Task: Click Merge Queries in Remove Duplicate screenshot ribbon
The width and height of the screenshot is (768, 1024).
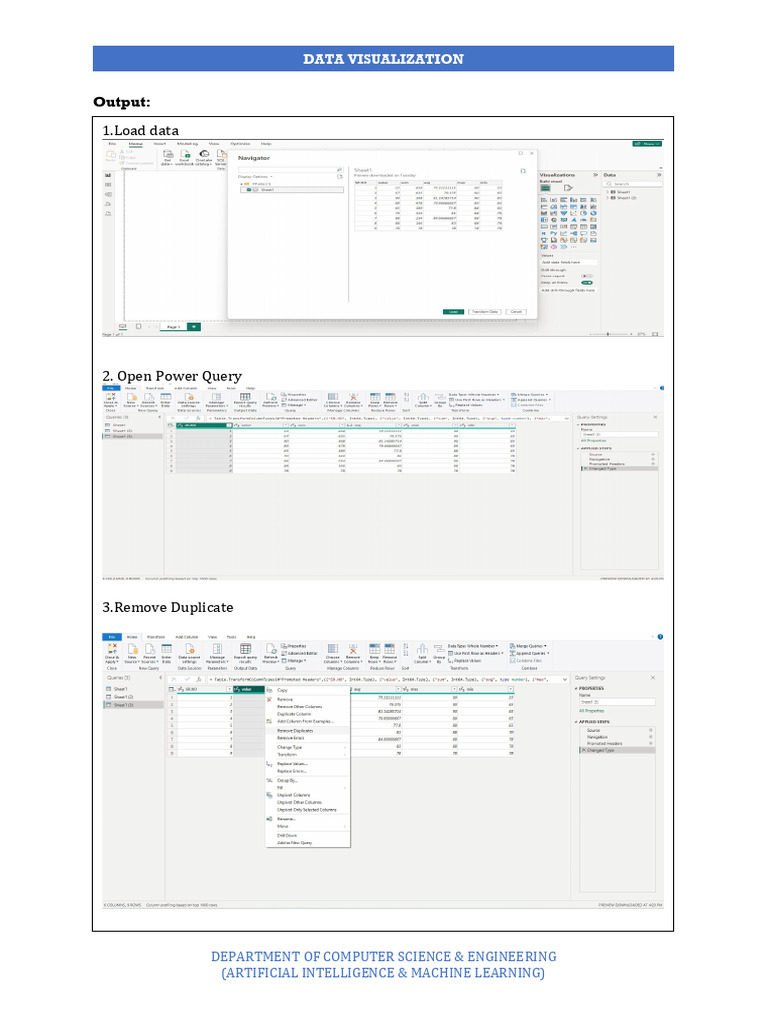Action: click(x=528, y=646)
